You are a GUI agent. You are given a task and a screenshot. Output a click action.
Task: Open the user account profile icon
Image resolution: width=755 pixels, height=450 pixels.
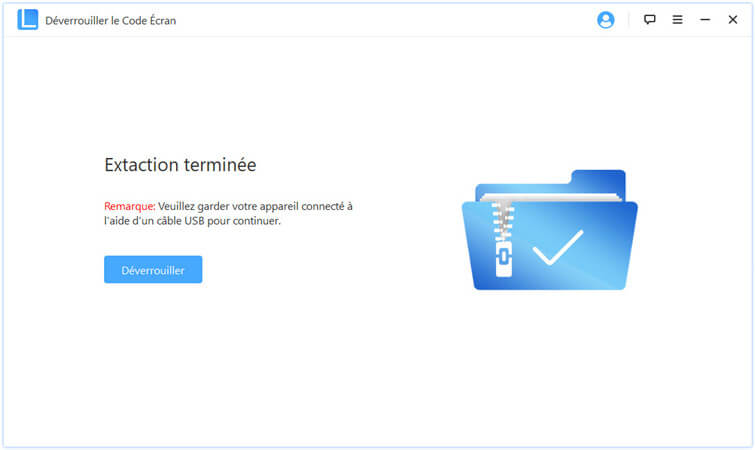pyautogui.click(x=605, y=20)
